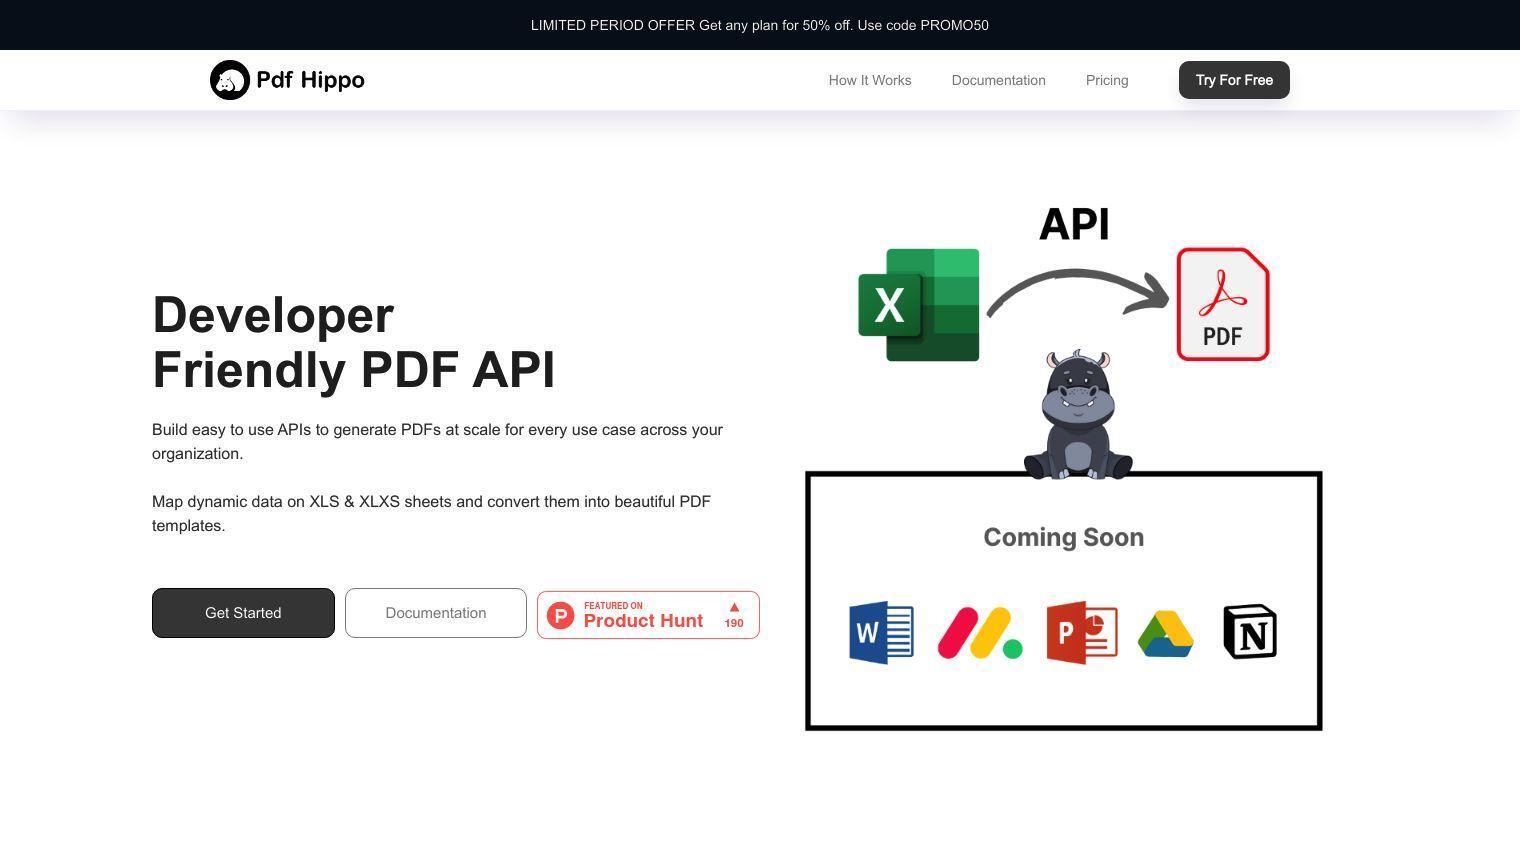Screen dimensions: 1520x855
Task: Click the "Map dynamic data on XLS" paragraph
Action: pyautogui.click(x=431, y=513)
